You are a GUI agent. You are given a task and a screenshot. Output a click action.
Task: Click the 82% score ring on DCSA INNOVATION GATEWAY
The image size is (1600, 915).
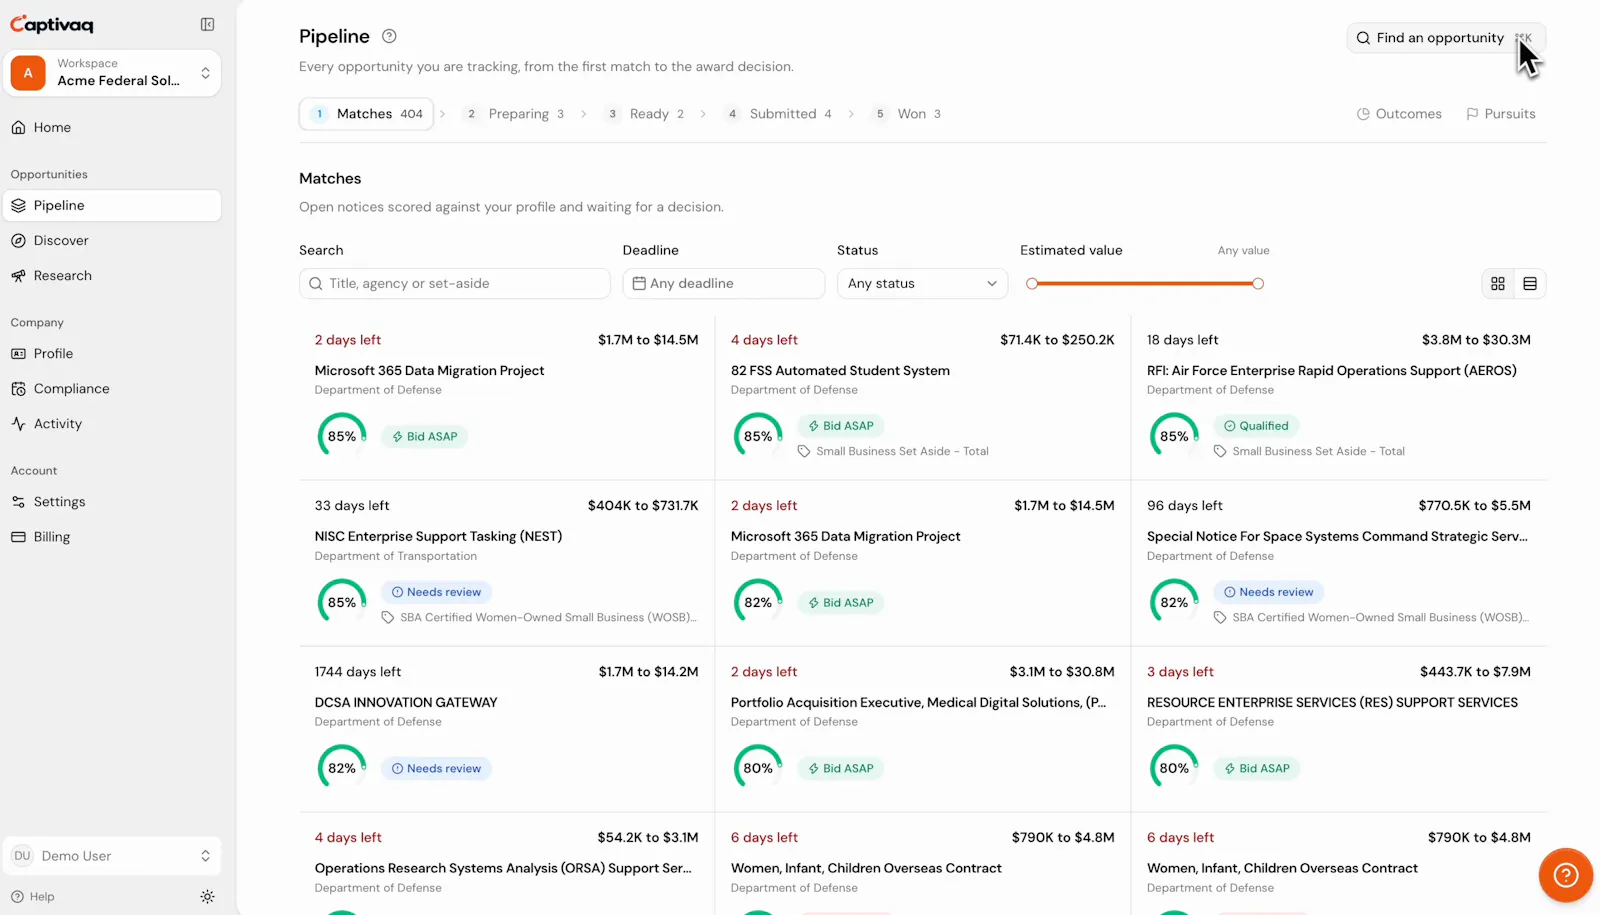point(341,769)
